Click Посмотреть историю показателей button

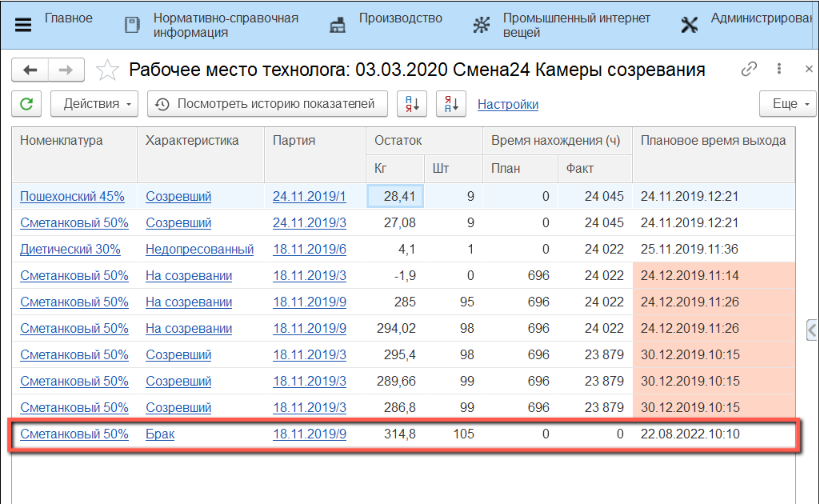tap(267, 104)
